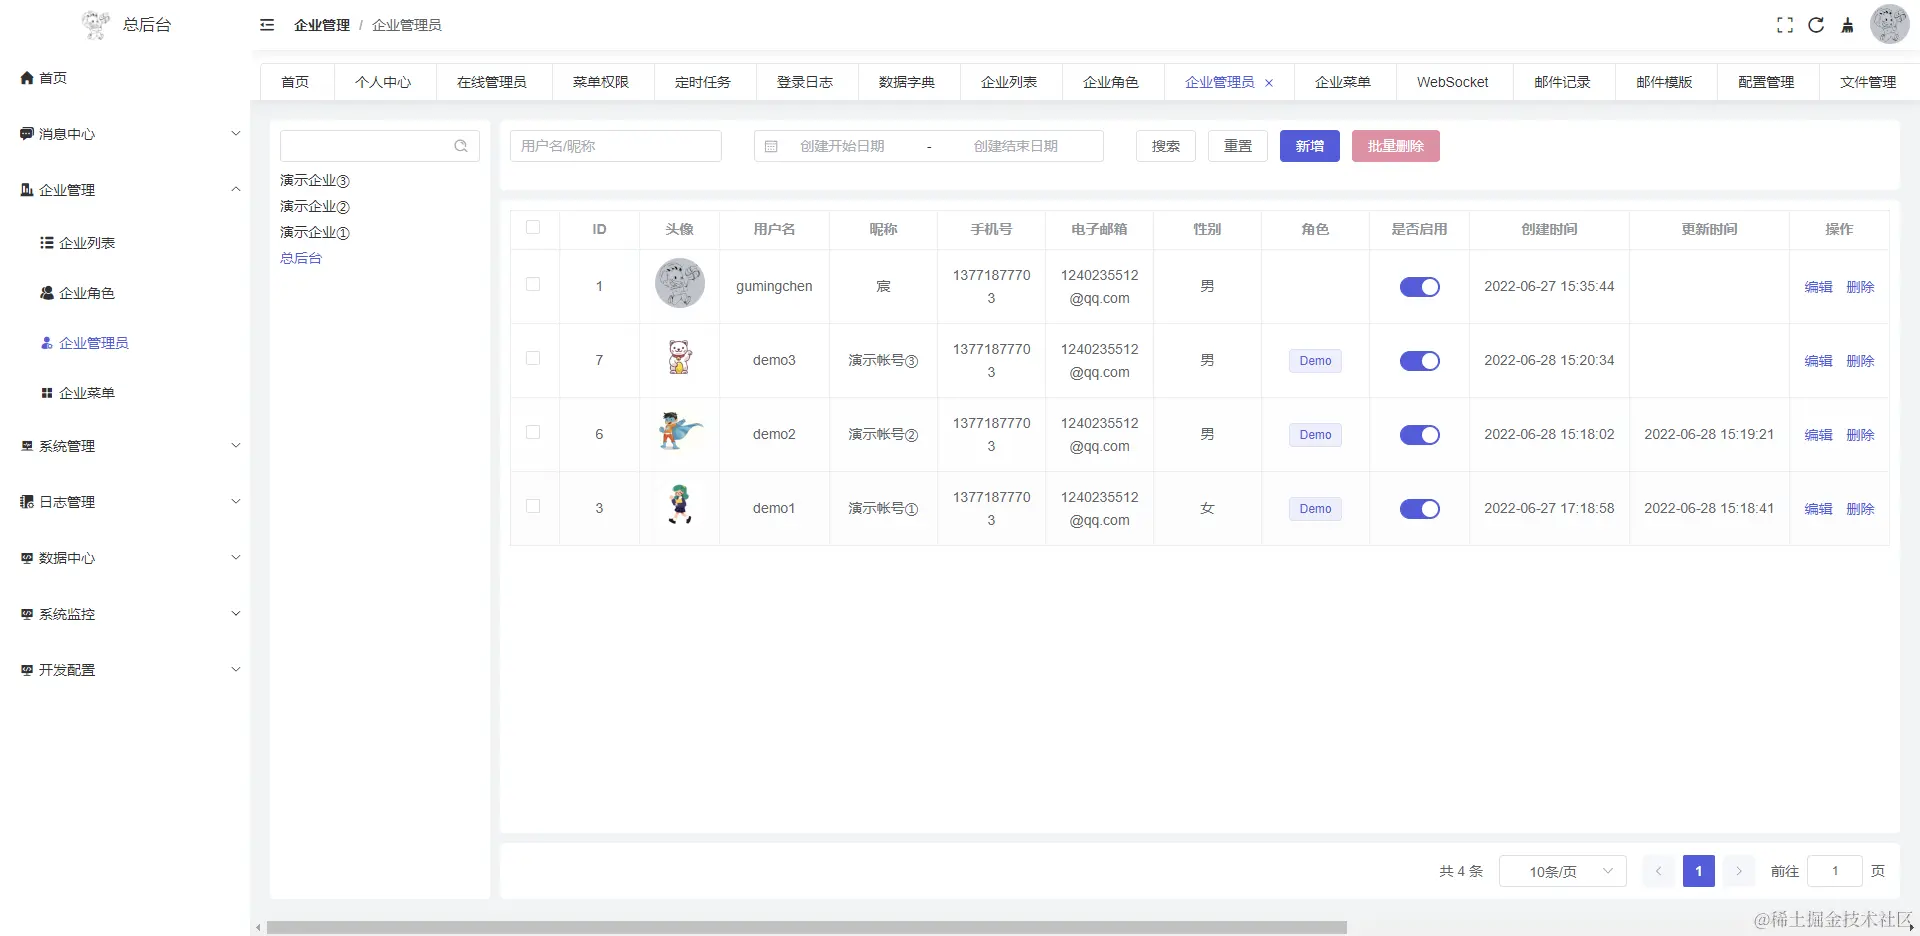
Task: Click the 重置 button
Action: pos(1238,146)
